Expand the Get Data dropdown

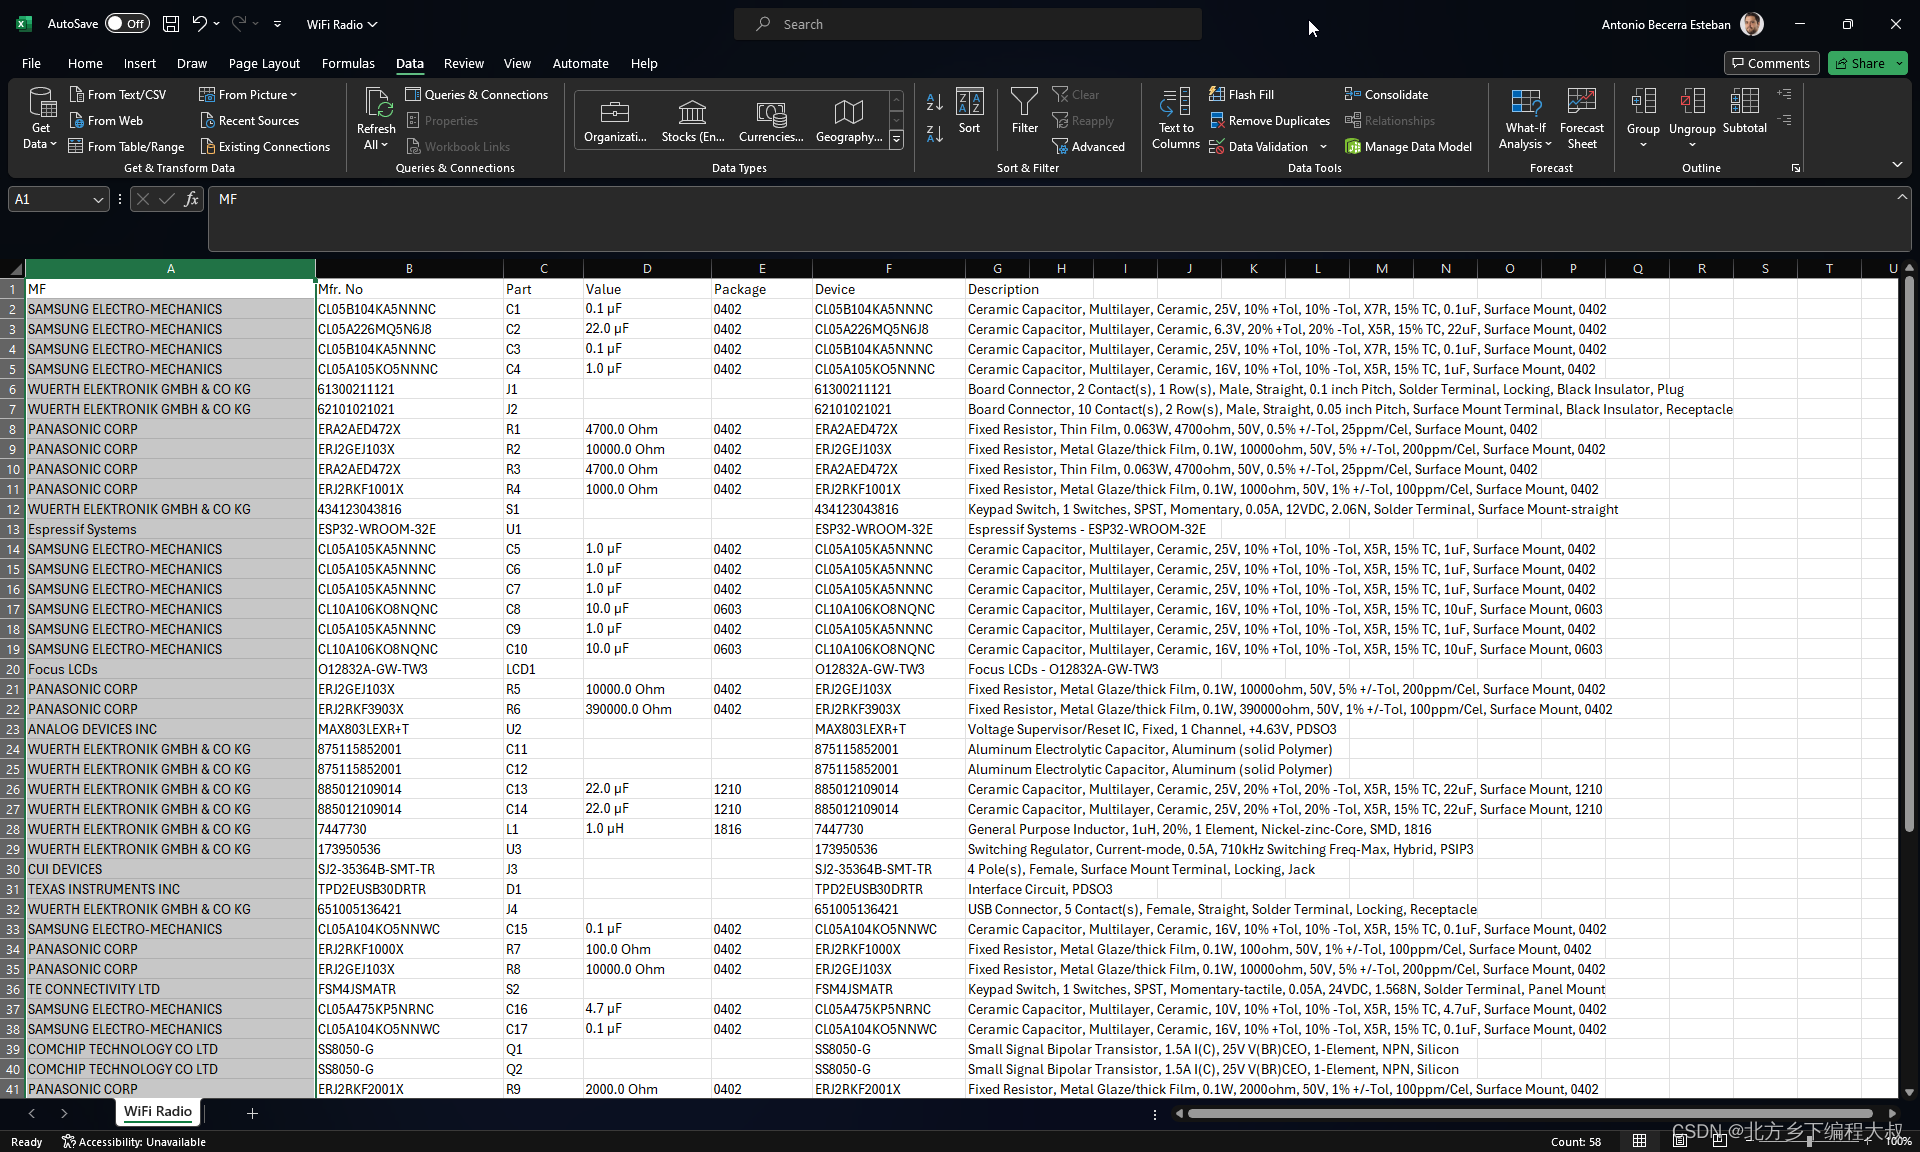coord(40,128)
